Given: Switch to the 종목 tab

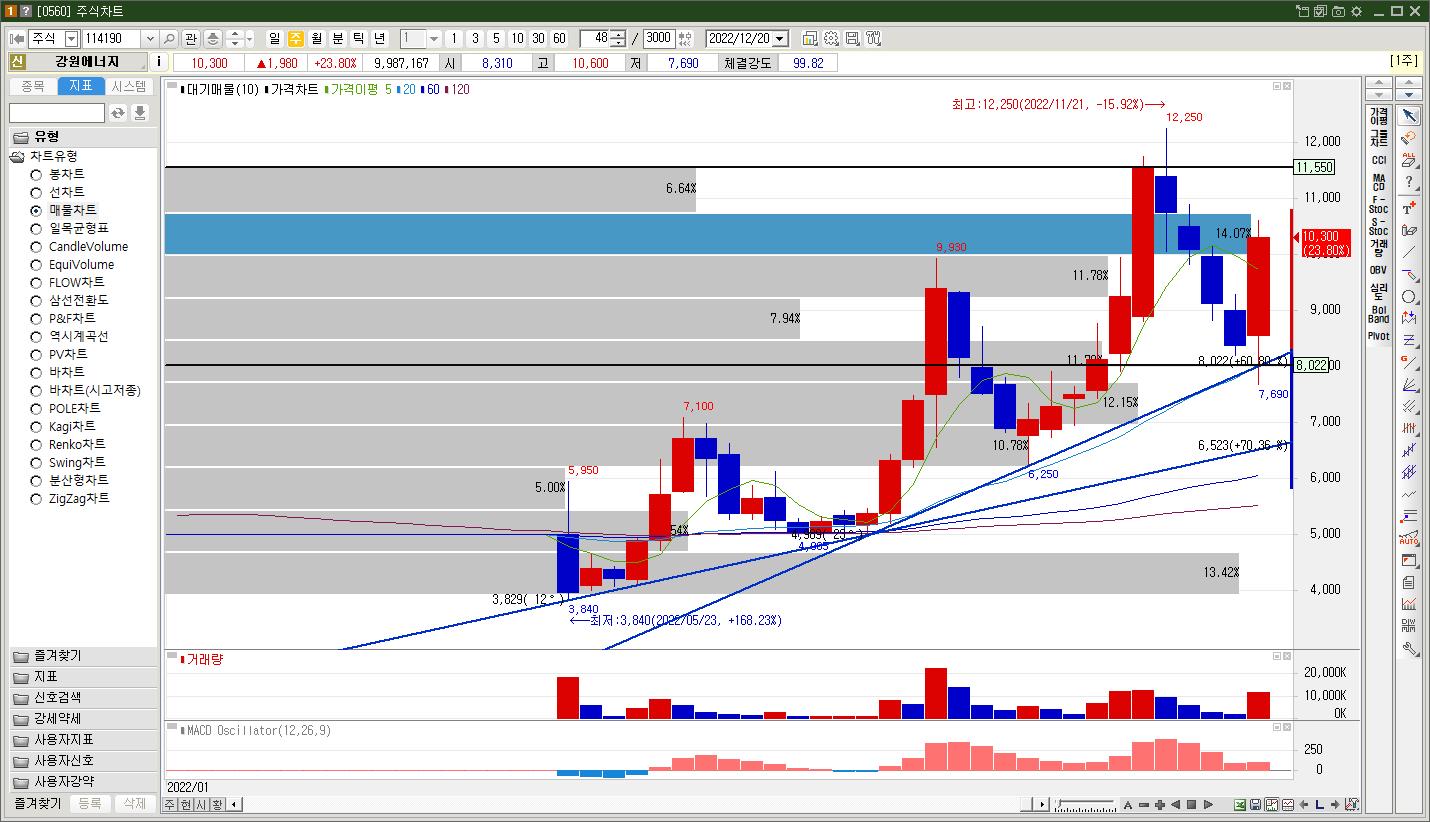Looking at the screenshot, I should [x=32, y=86].
